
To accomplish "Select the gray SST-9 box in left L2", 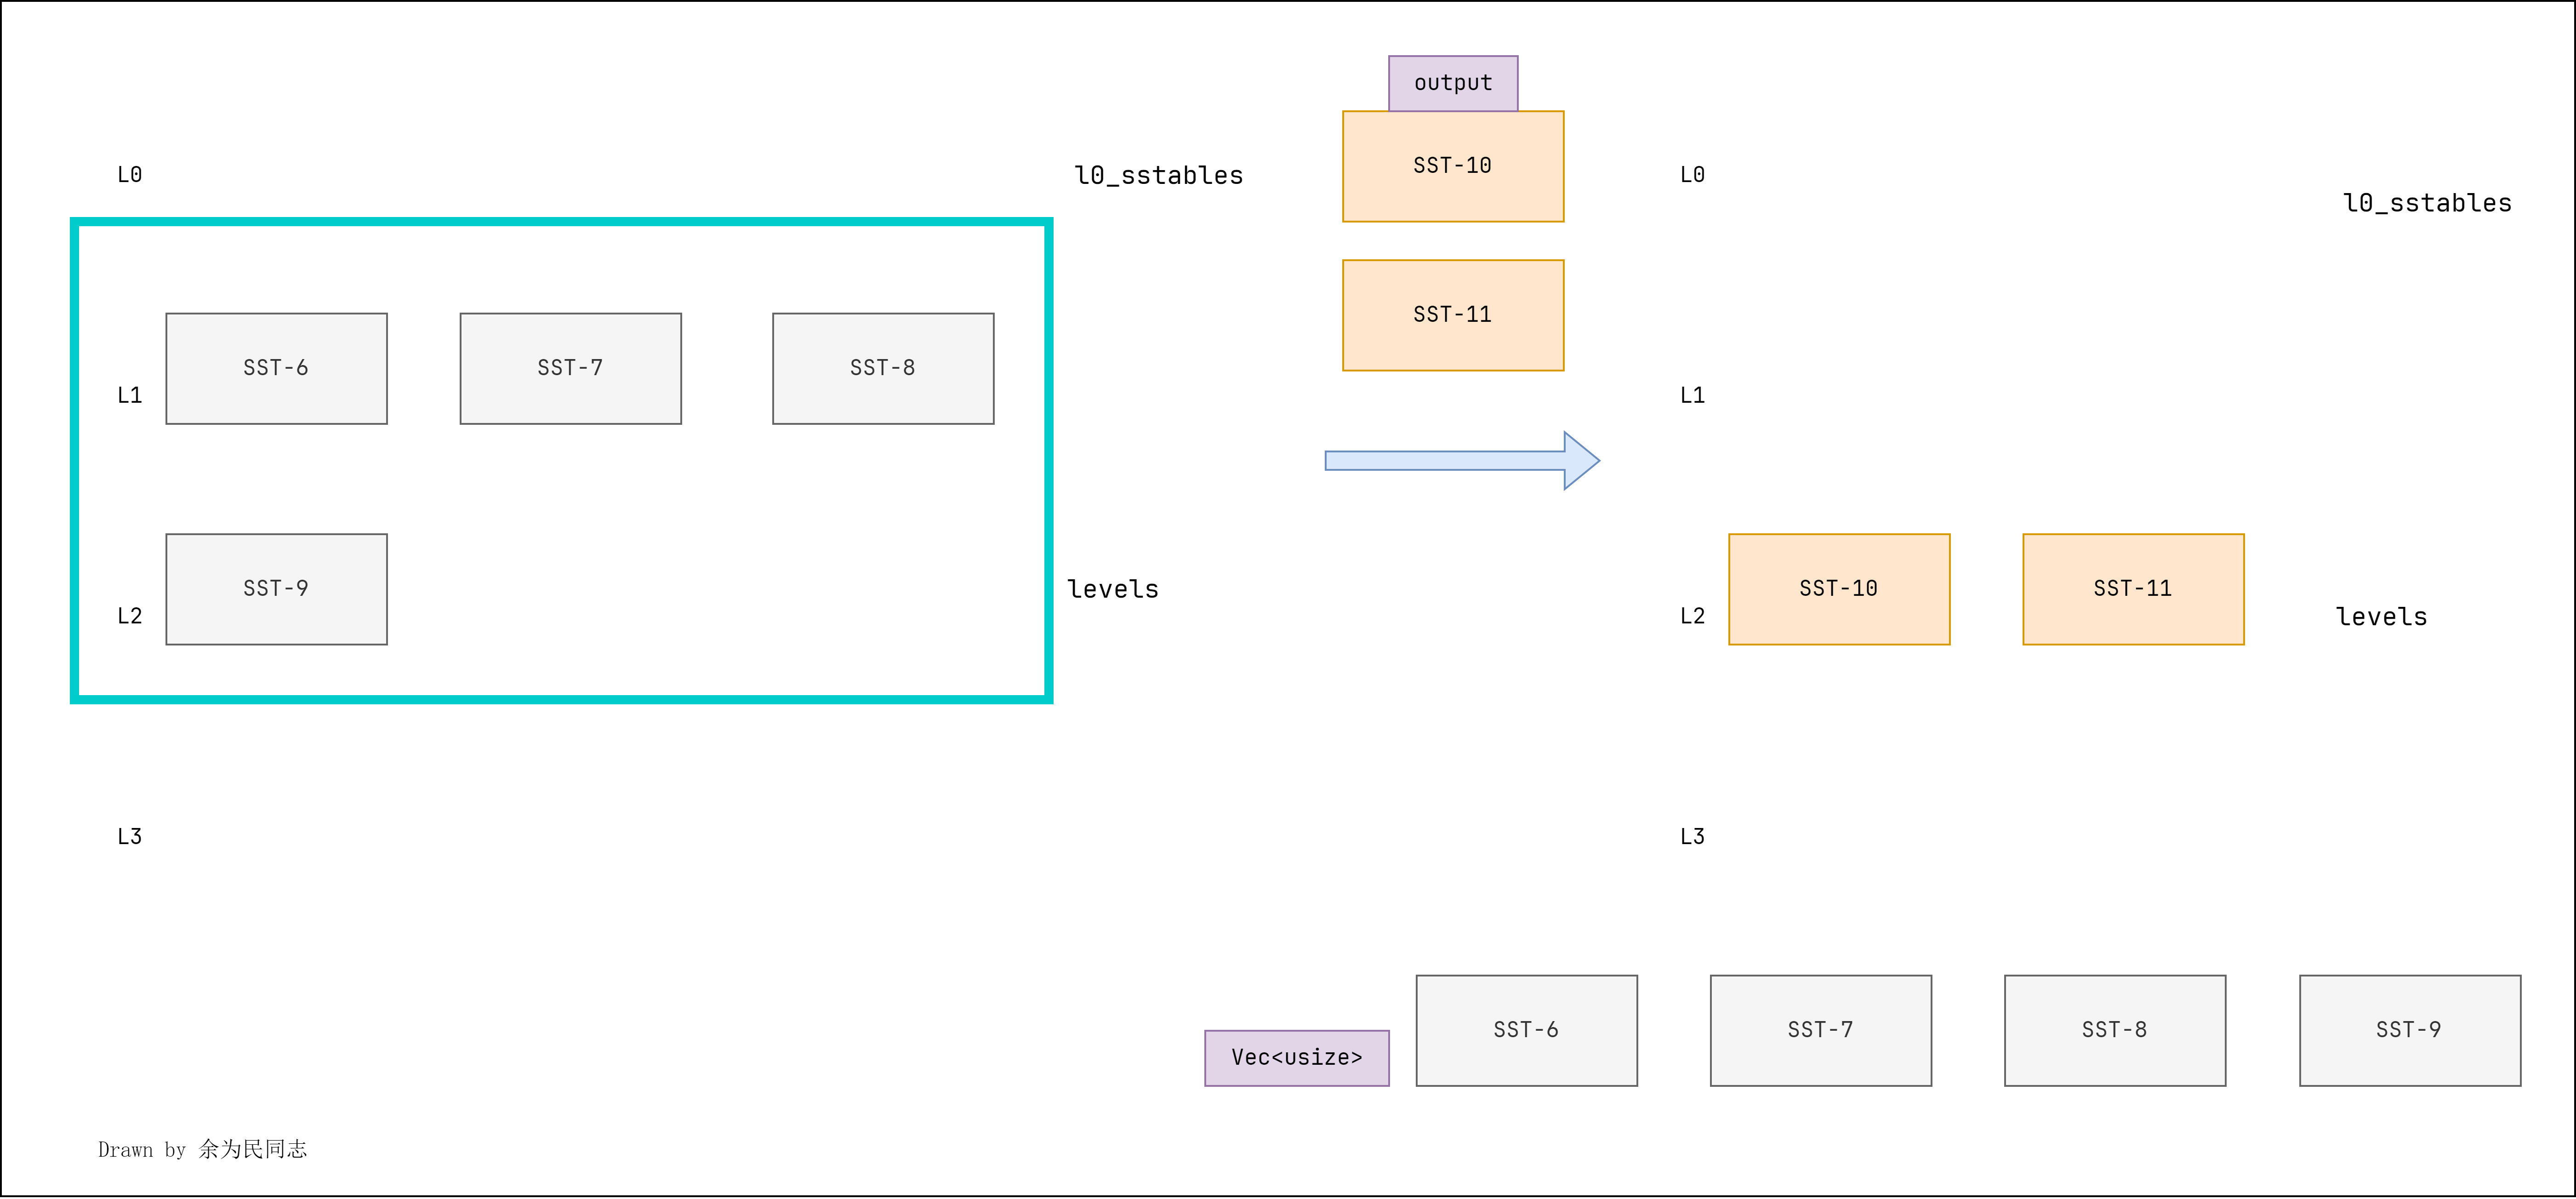I will pyautogui.click(x=276, y=589).
